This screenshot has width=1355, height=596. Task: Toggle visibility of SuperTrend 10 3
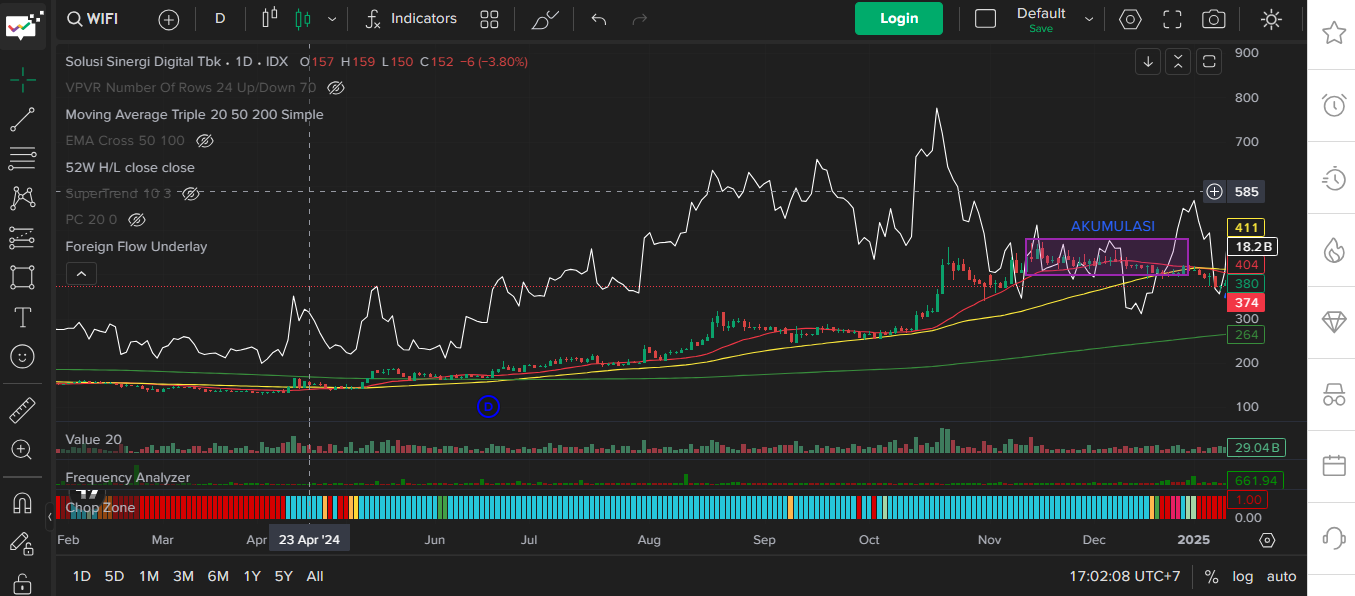(192, 193)
